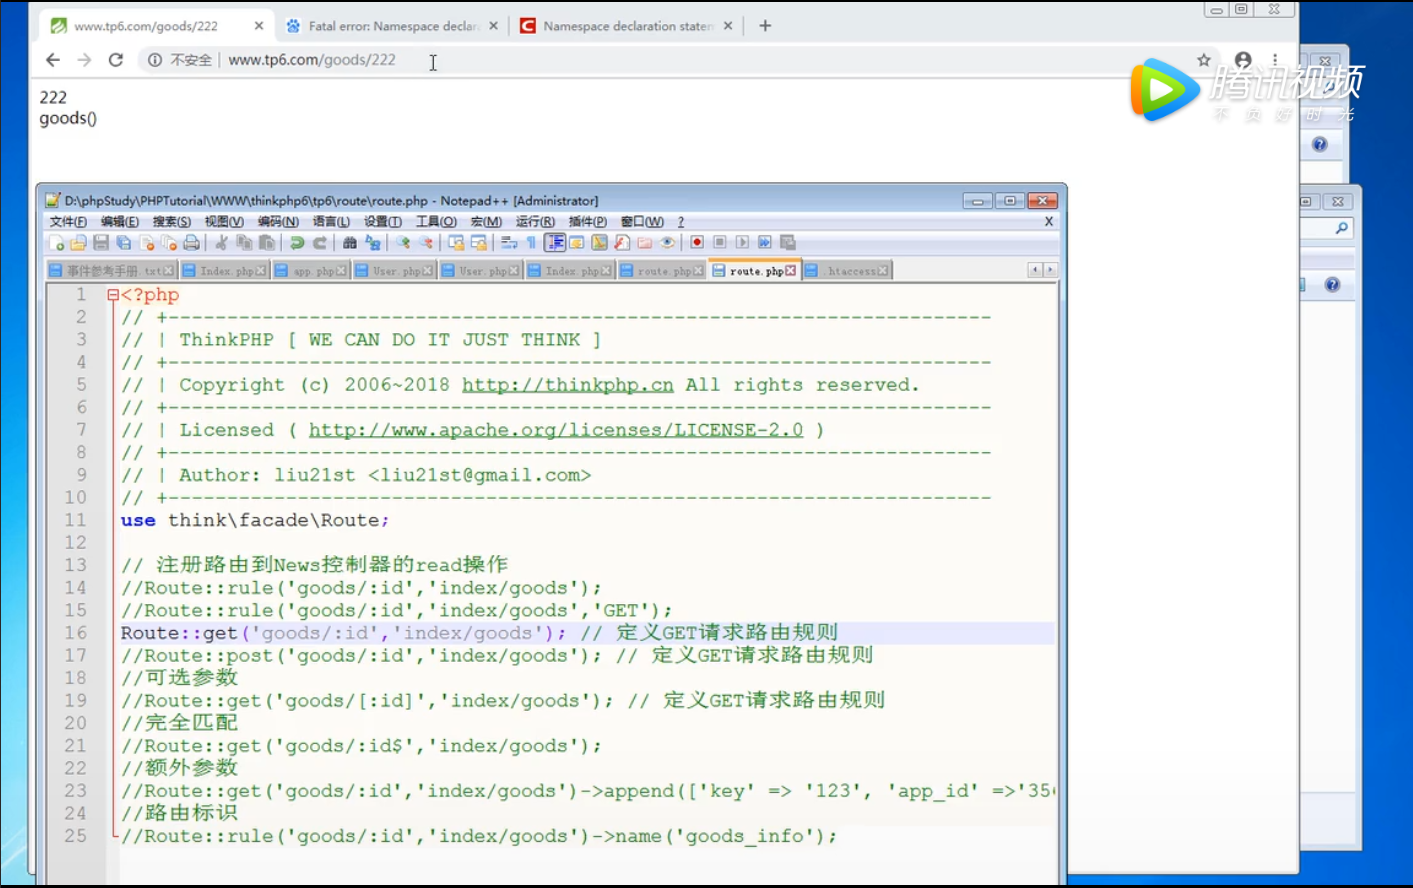Open the ? help menu
1413x888 pixels.
[x=681, y=222]
